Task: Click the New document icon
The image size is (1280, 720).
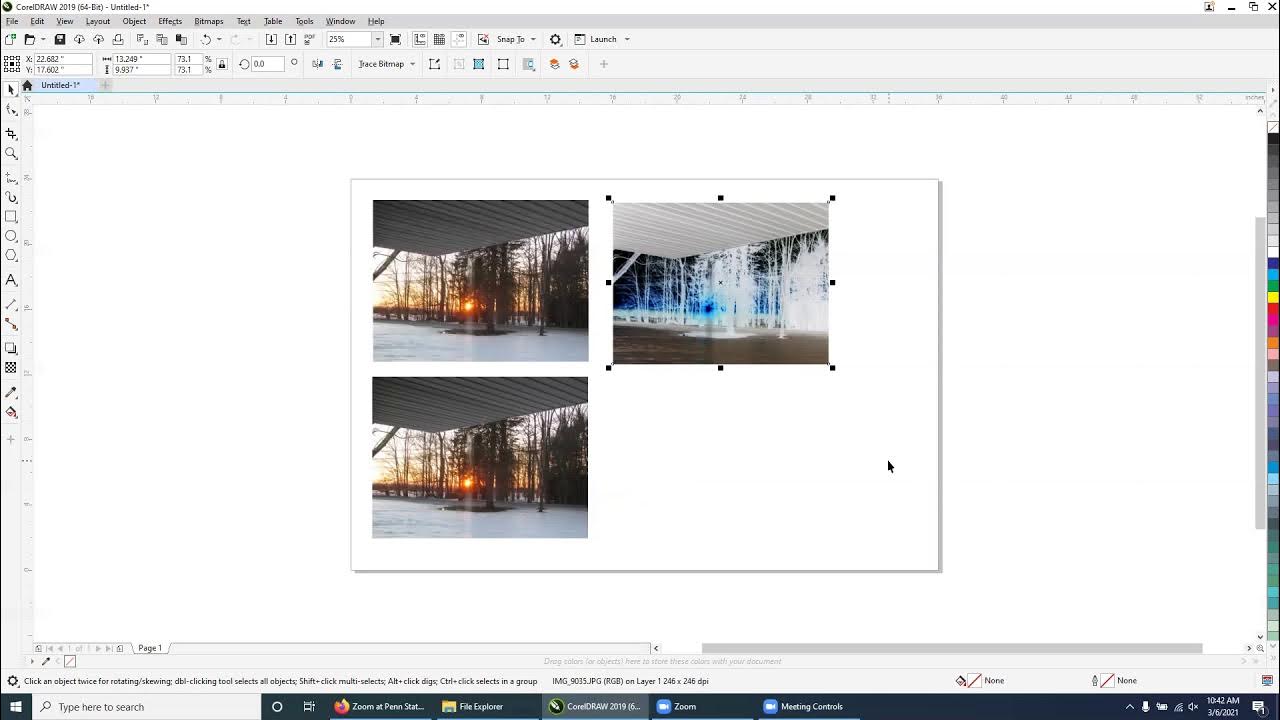Action: click(x=10, y=39)
